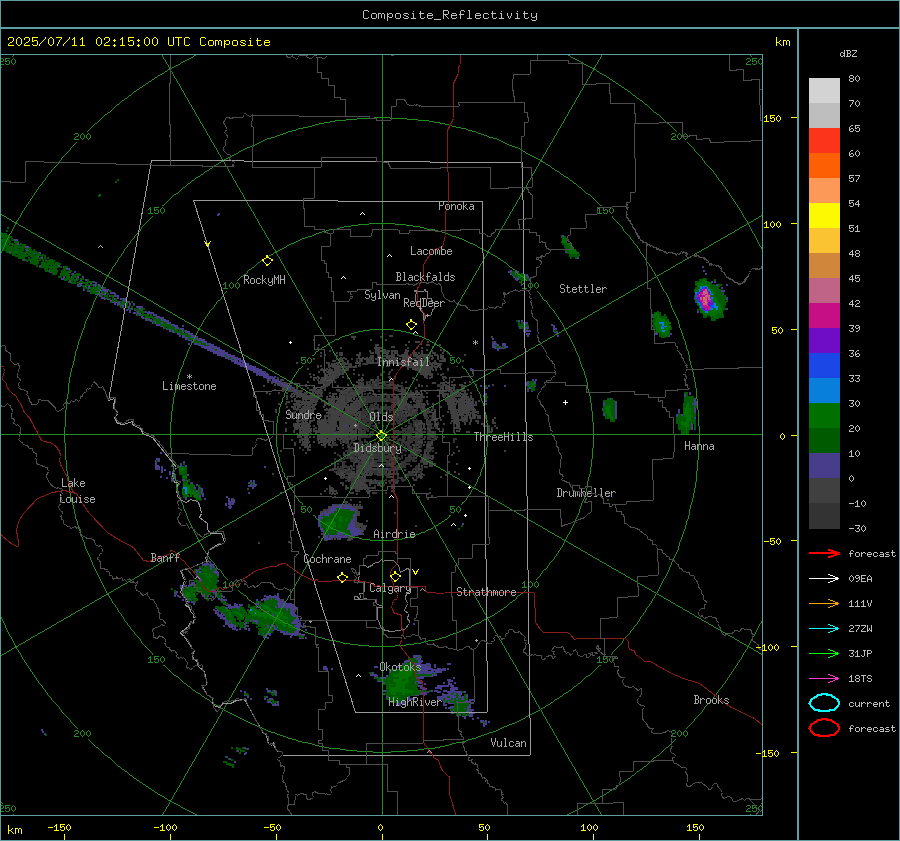Click the 2025/07/11 02:15:00 UTC timestamp
The width and height of the screenshot is (900, 841).
(138, 42)
